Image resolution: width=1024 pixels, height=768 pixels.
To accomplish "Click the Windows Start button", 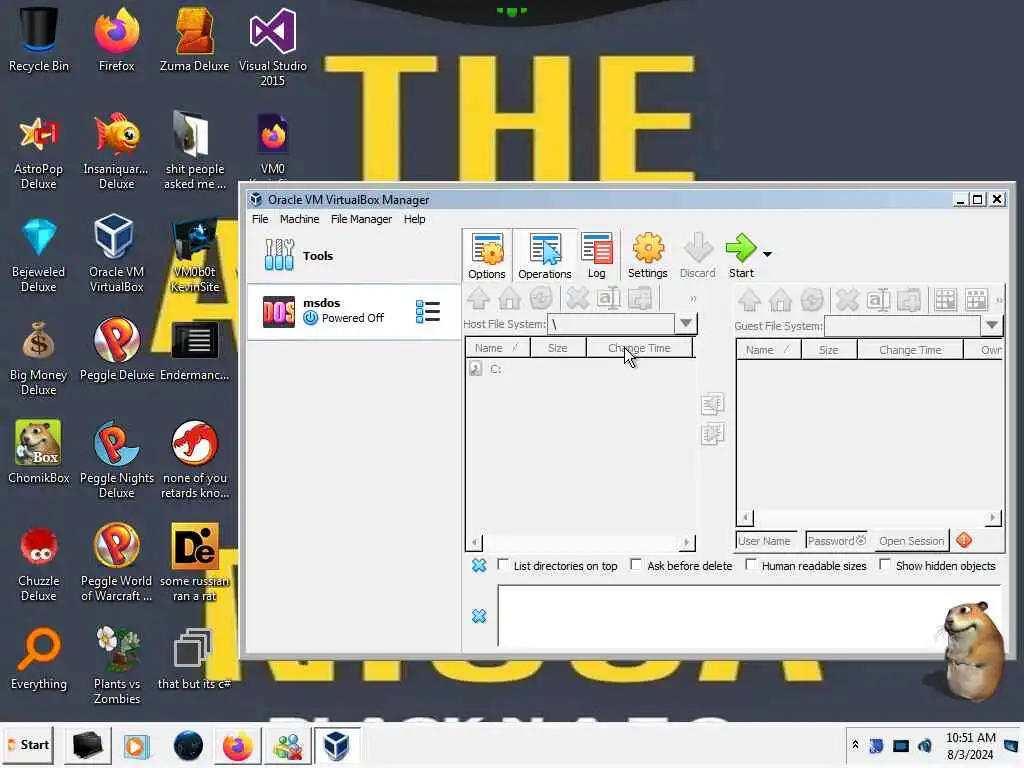I will 28,745.
